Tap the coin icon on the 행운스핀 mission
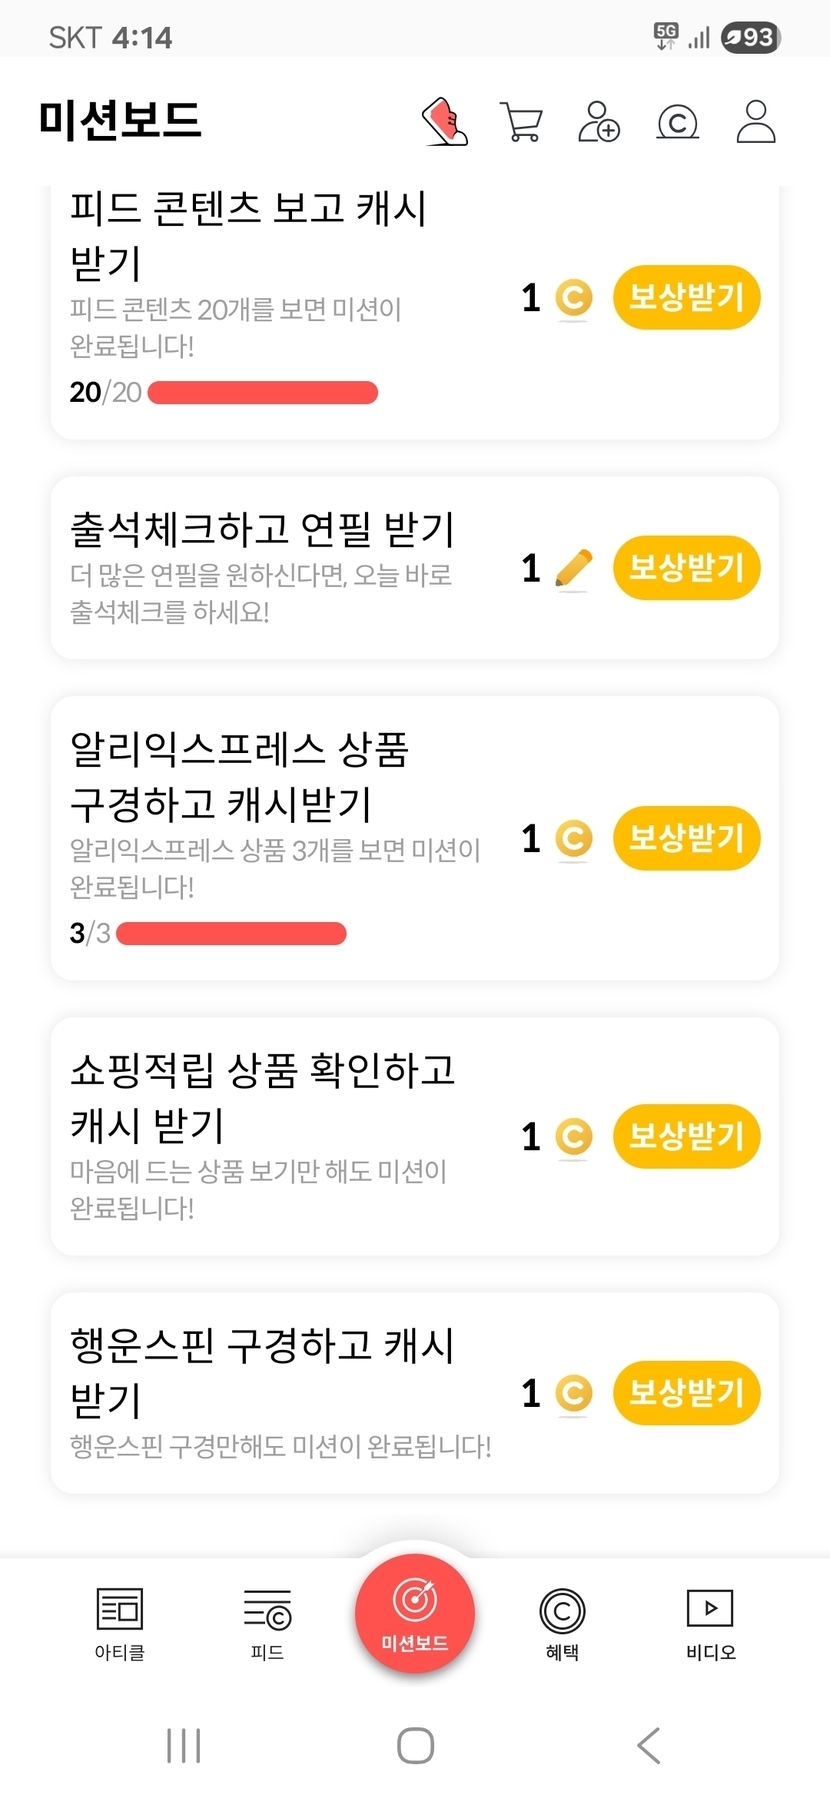 click(x=573, y=1393)
